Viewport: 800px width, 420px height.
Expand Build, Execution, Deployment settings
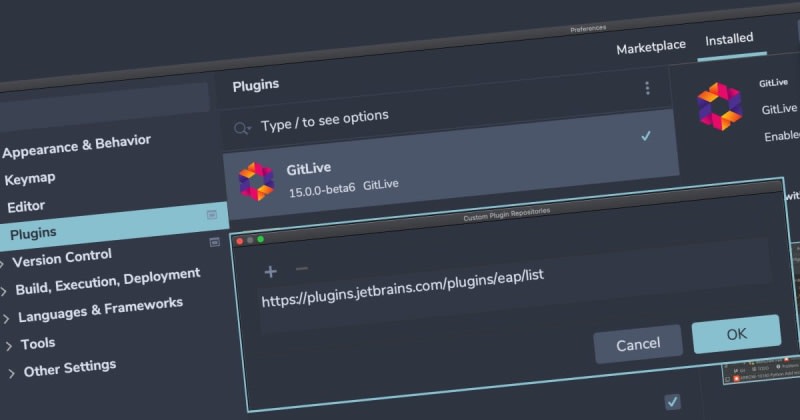[x=5, y=291]
